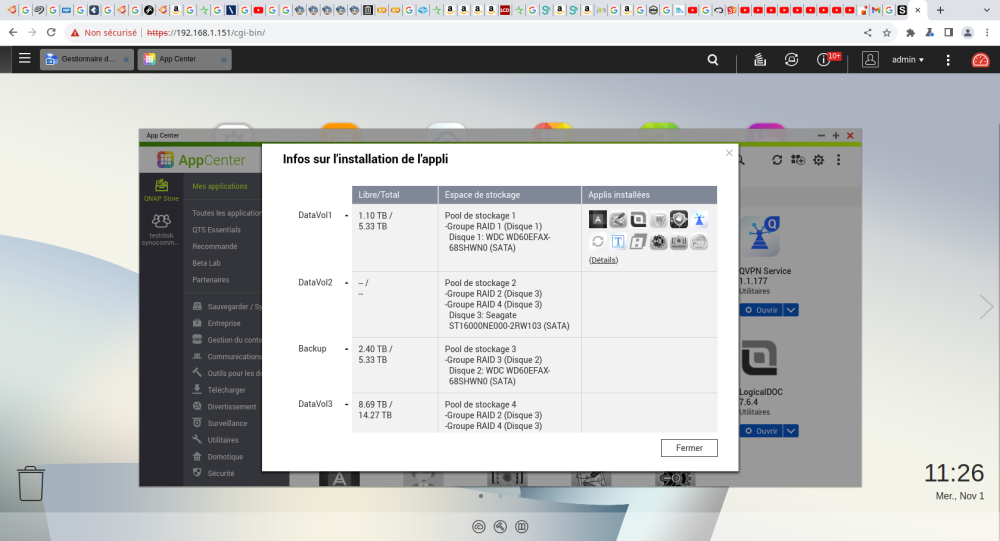Collapse the DataVol3 volume row
Screen dimensions: 1000x541
pos(346,404)
